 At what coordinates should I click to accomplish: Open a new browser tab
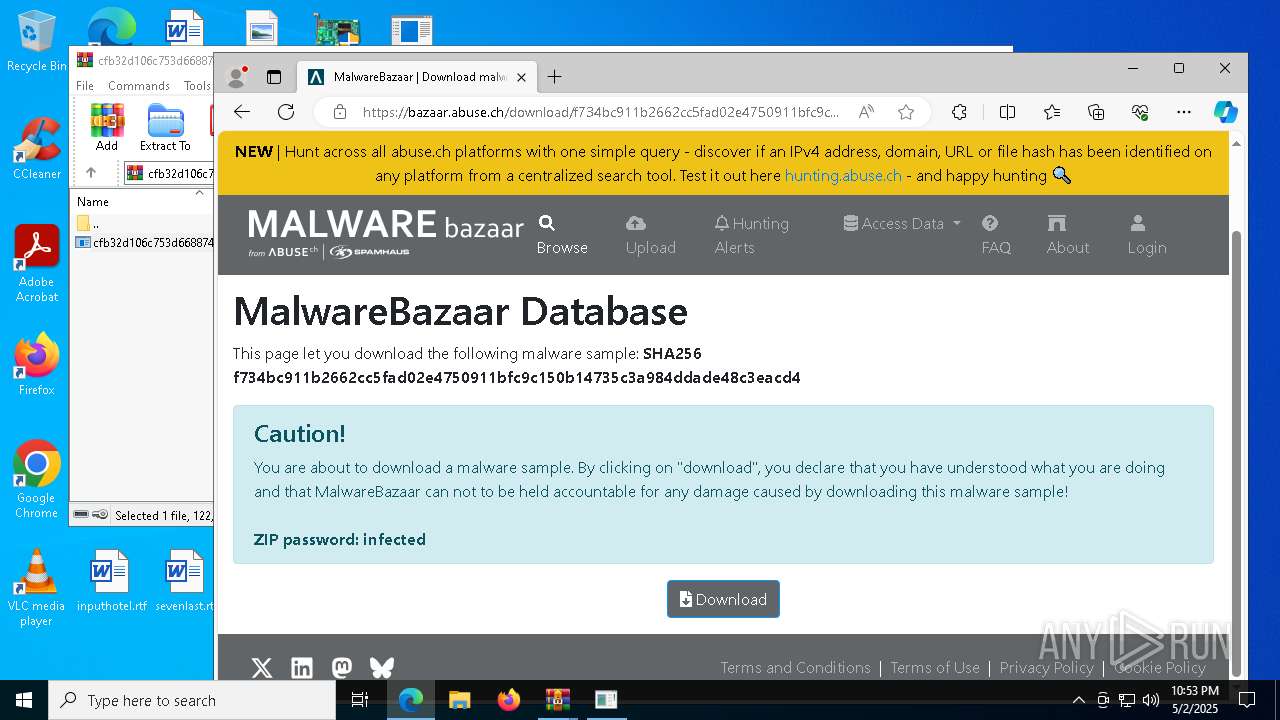(555, 76)
